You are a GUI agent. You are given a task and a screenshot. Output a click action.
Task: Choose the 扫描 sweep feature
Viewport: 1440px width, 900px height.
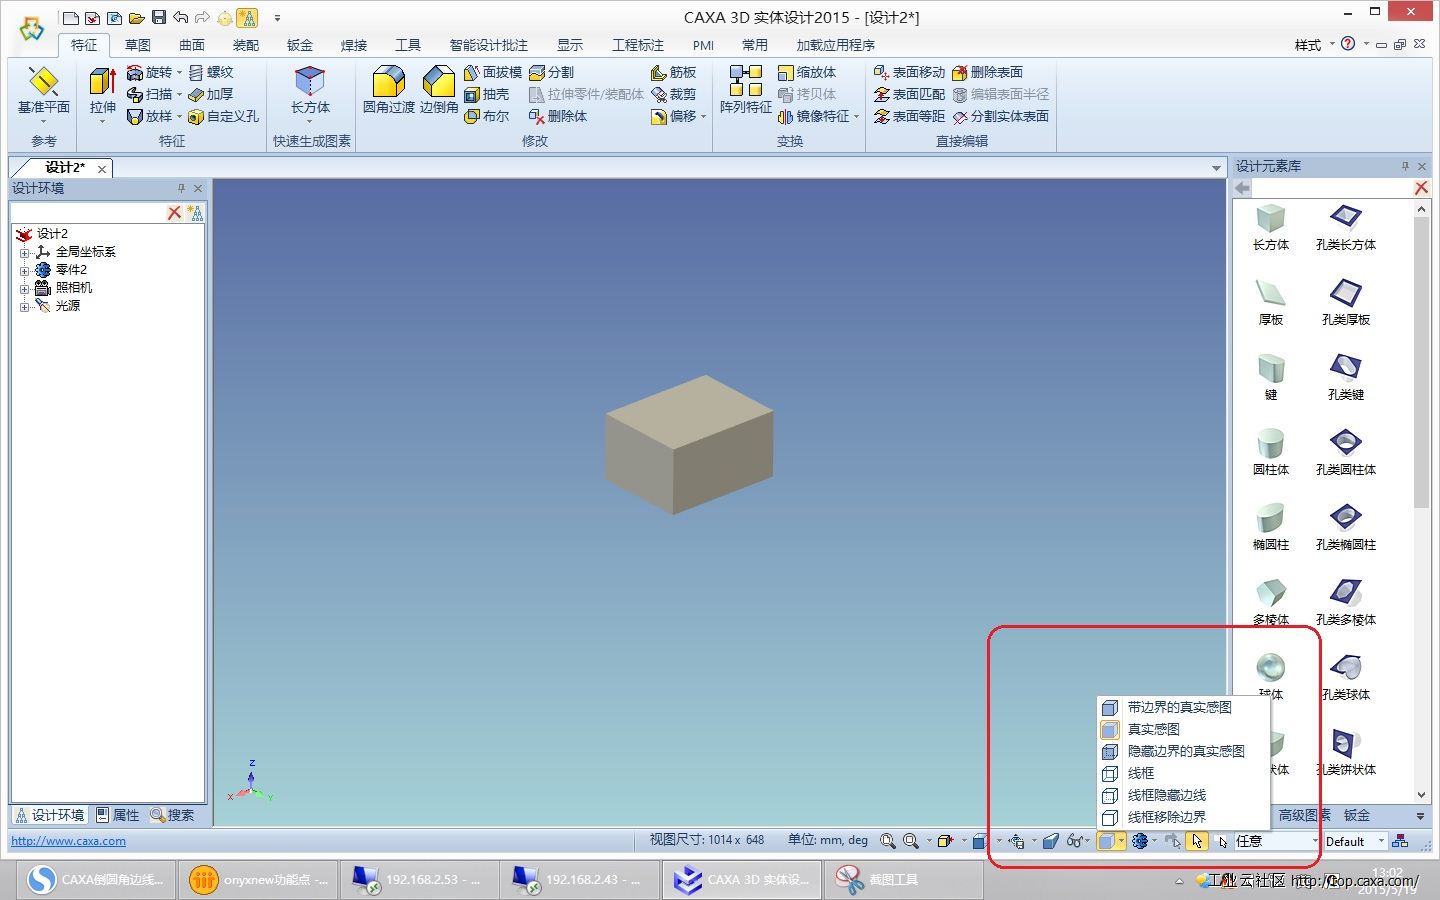coord(150,94)
